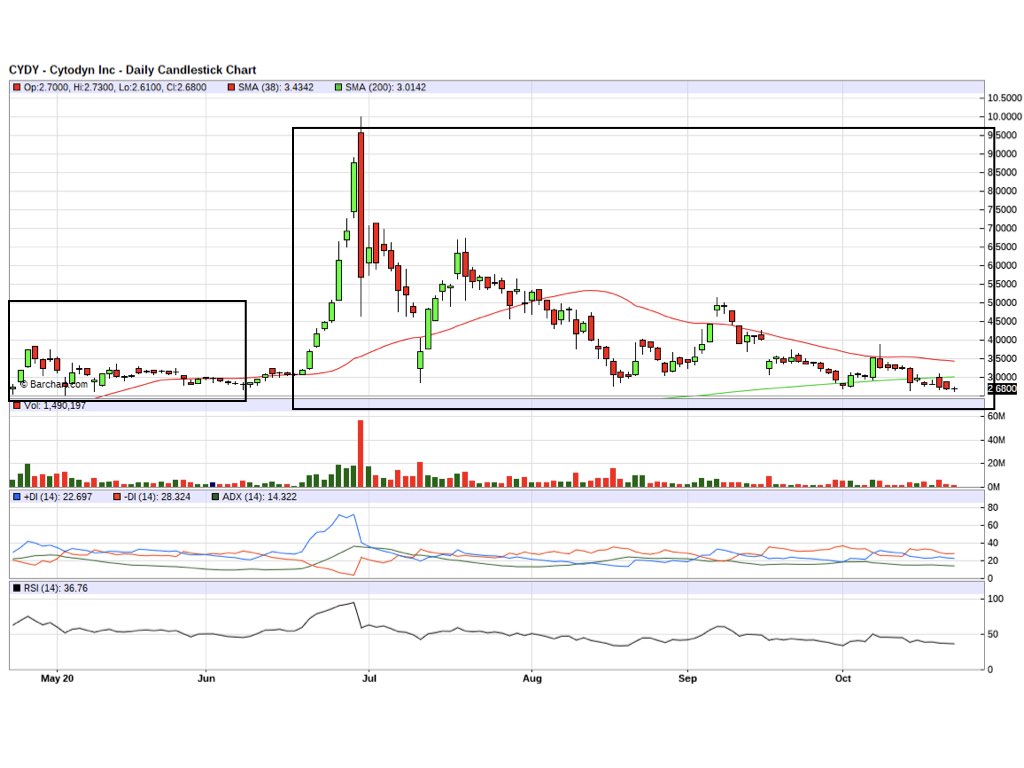
Task: Select the red SMA (38) legend icon
Action: pos(231,87)
